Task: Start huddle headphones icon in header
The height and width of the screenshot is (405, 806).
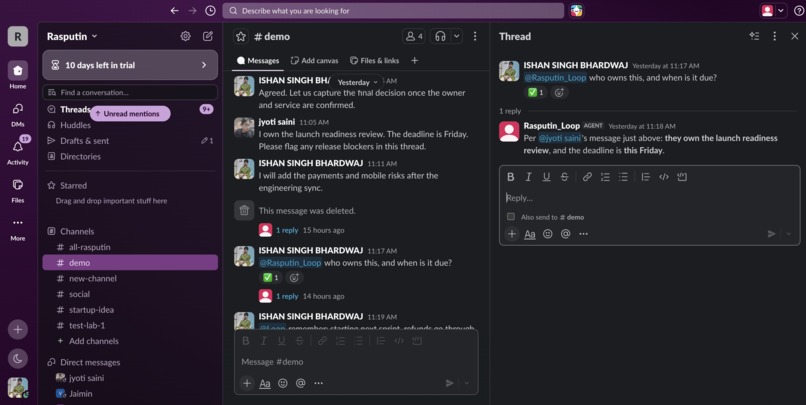Action: point(440,36)
